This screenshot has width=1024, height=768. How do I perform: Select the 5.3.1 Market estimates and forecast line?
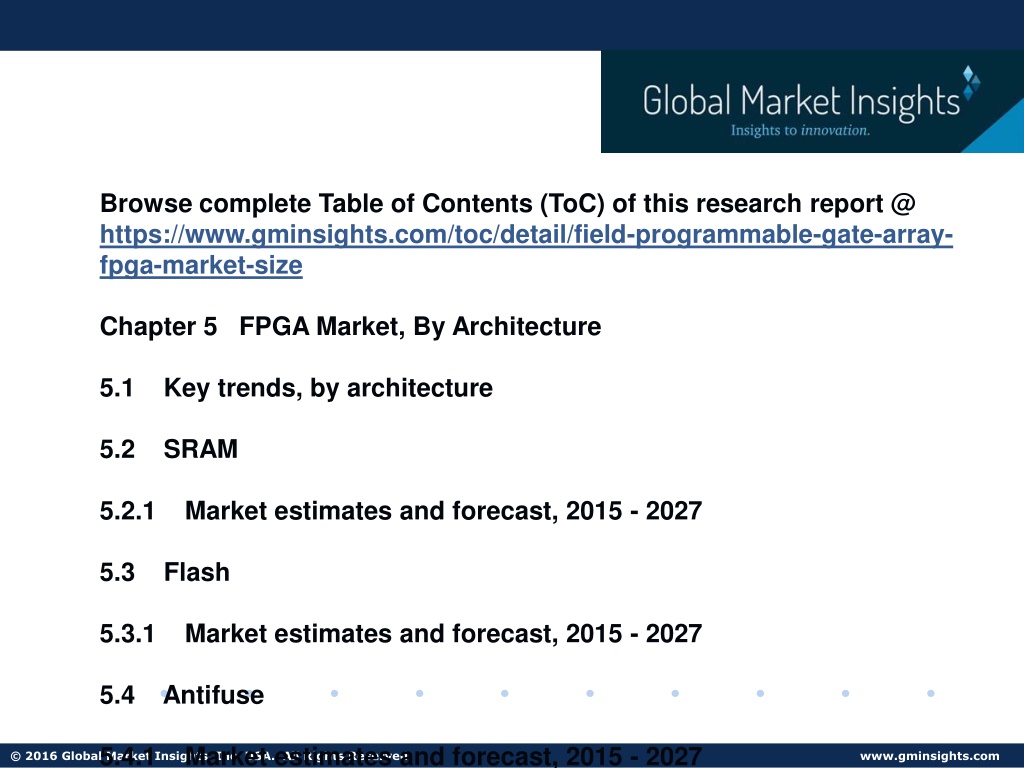(400, 633)
